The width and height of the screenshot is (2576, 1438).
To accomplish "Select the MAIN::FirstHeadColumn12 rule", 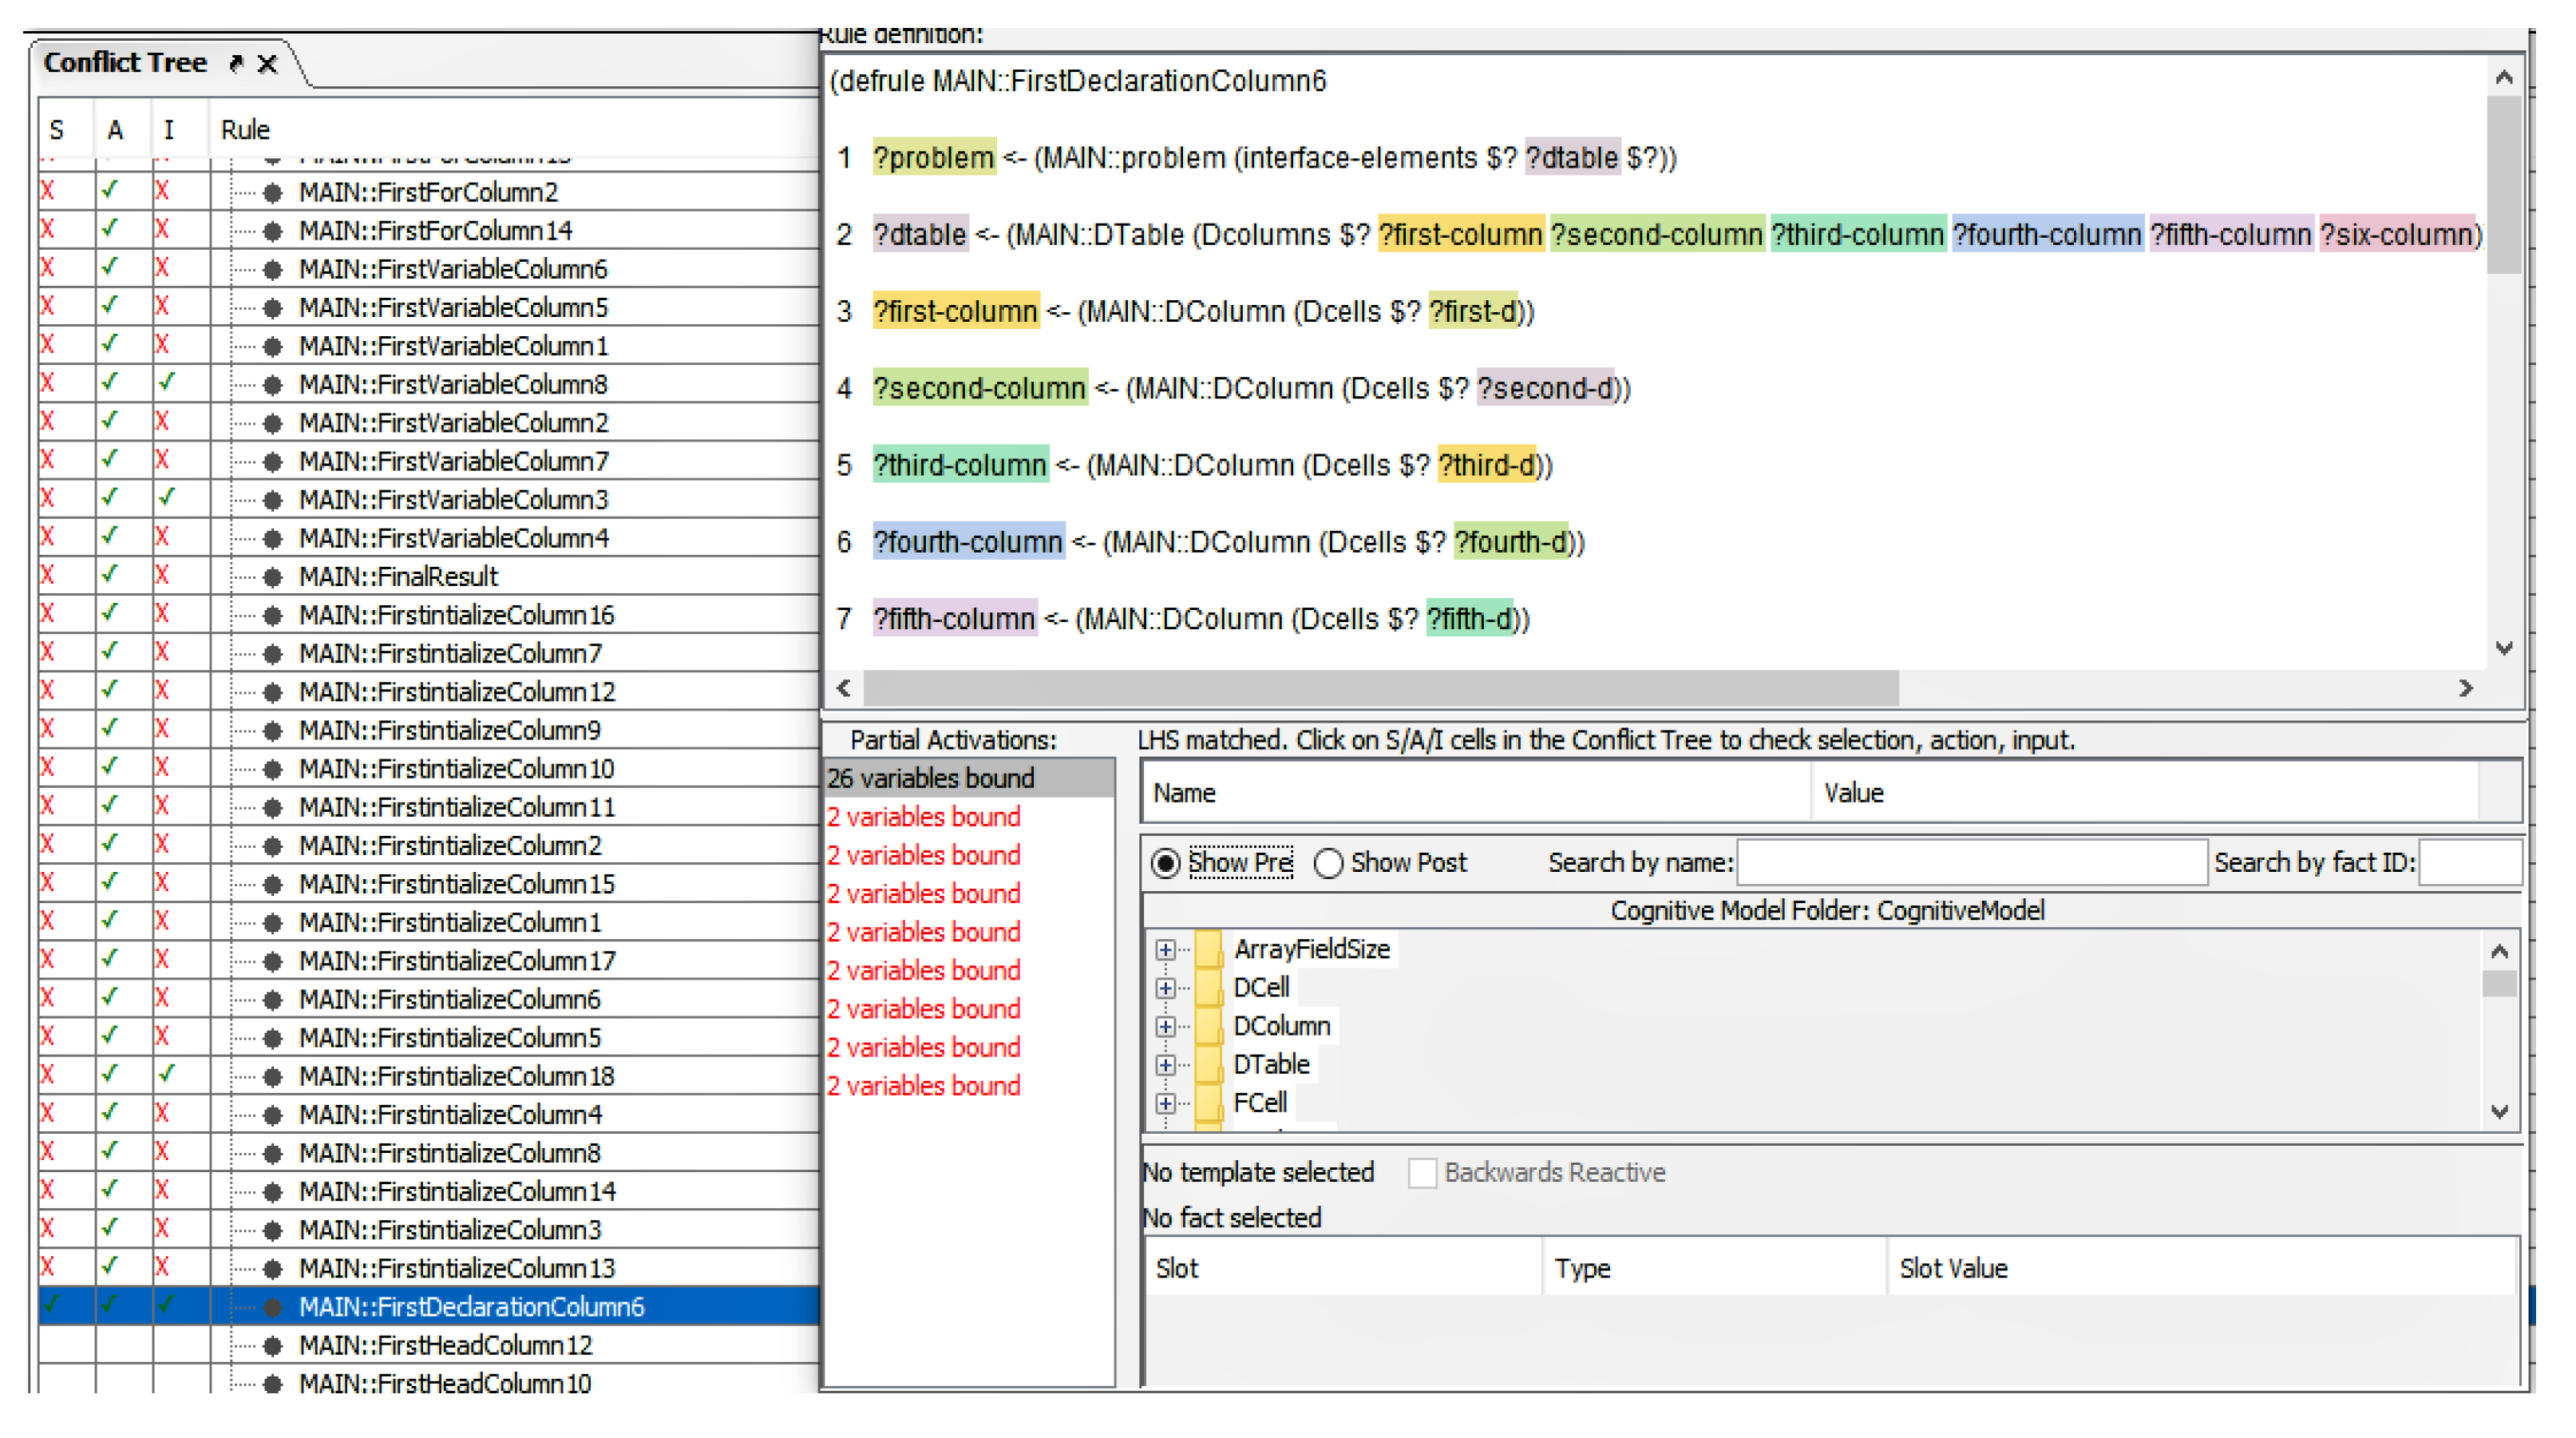I will click(x=446, y=1346).
